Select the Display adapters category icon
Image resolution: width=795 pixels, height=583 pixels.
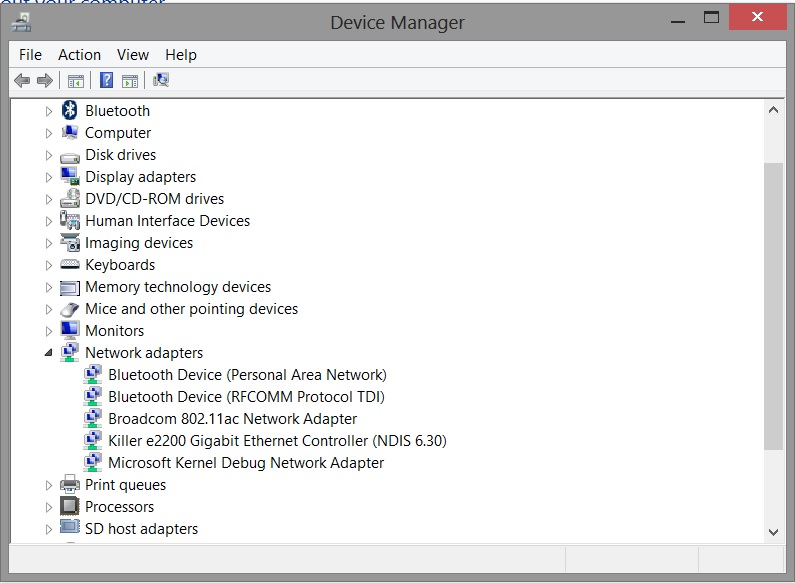[70, 176]
